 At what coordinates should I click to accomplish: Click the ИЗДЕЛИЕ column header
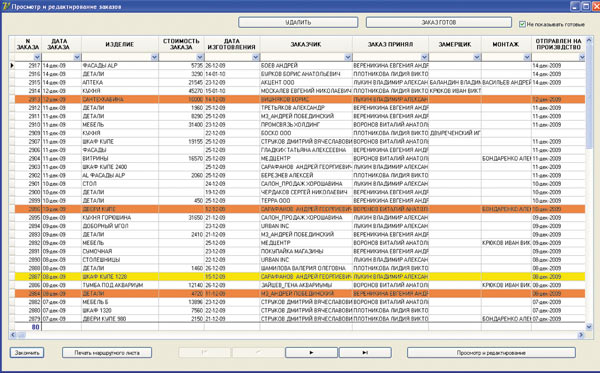coord(120,44)
